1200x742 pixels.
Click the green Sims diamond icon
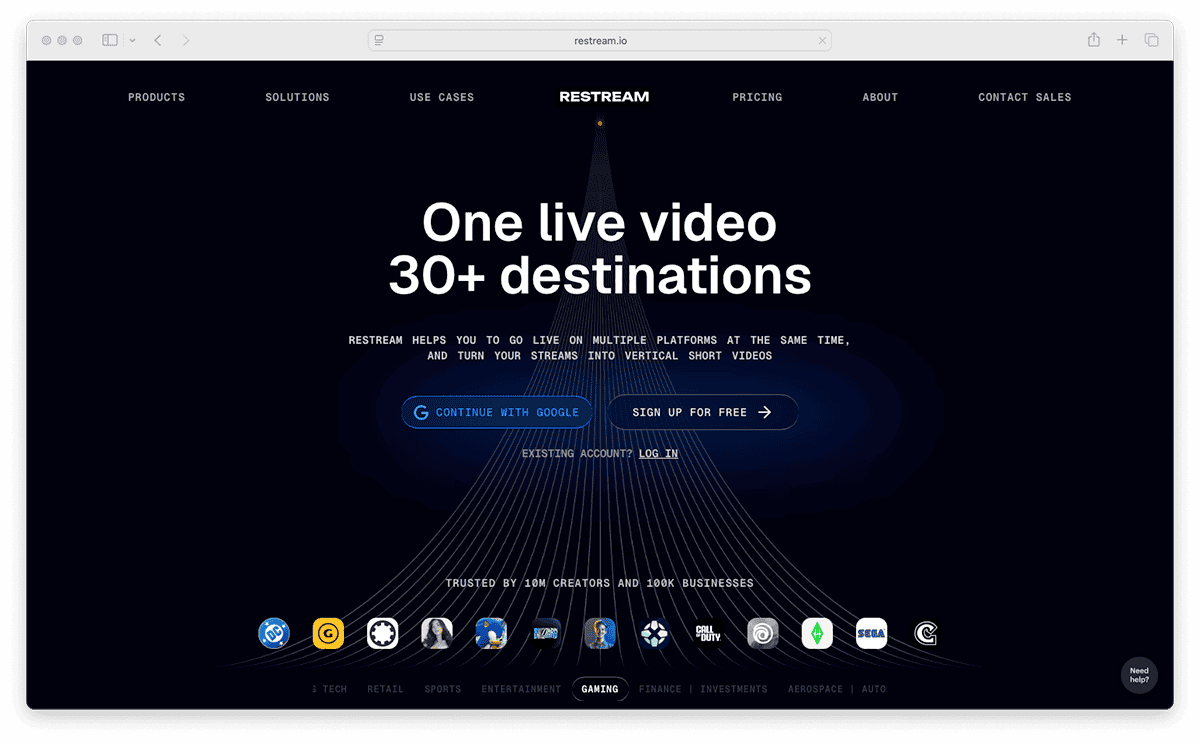click(x=817, y=633)
